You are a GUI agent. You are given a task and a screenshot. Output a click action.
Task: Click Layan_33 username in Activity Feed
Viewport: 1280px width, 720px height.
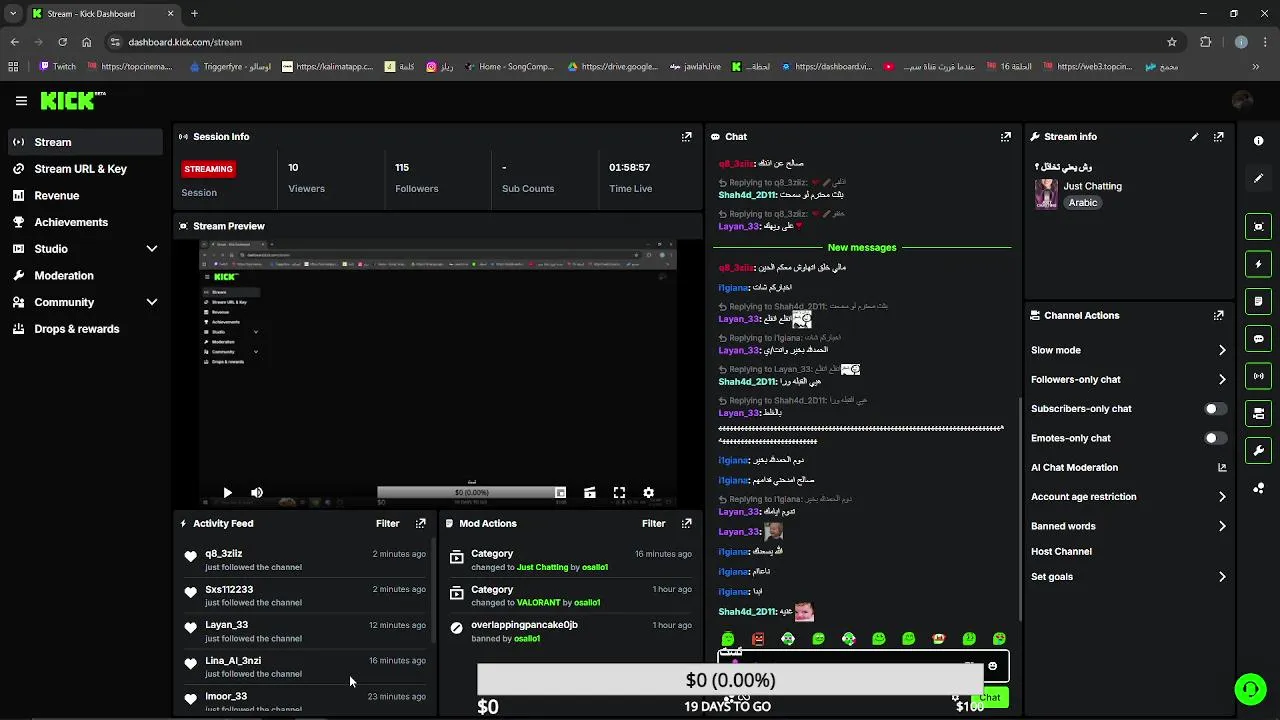click(x=226, y=625)
